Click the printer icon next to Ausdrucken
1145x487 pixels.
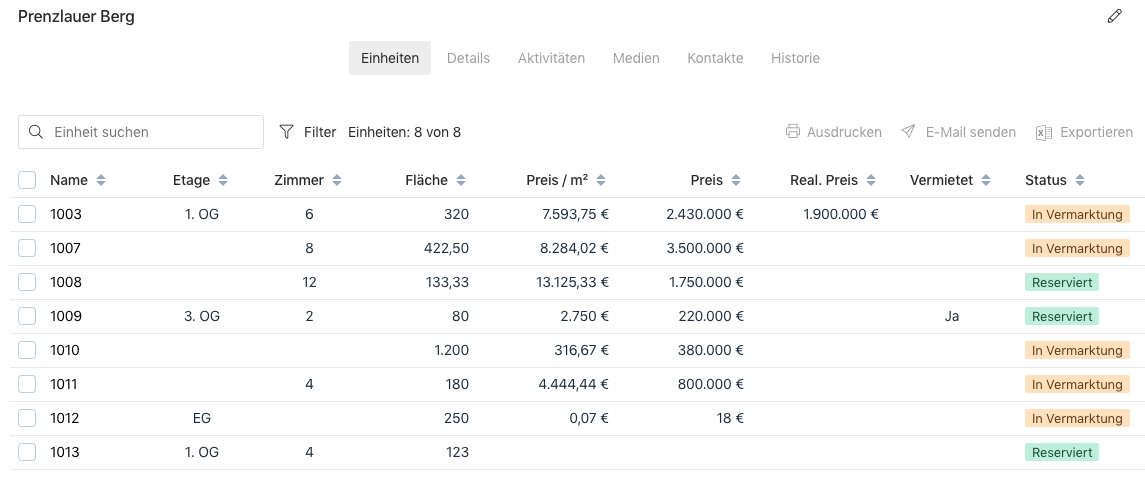click(x=793, y=132)
